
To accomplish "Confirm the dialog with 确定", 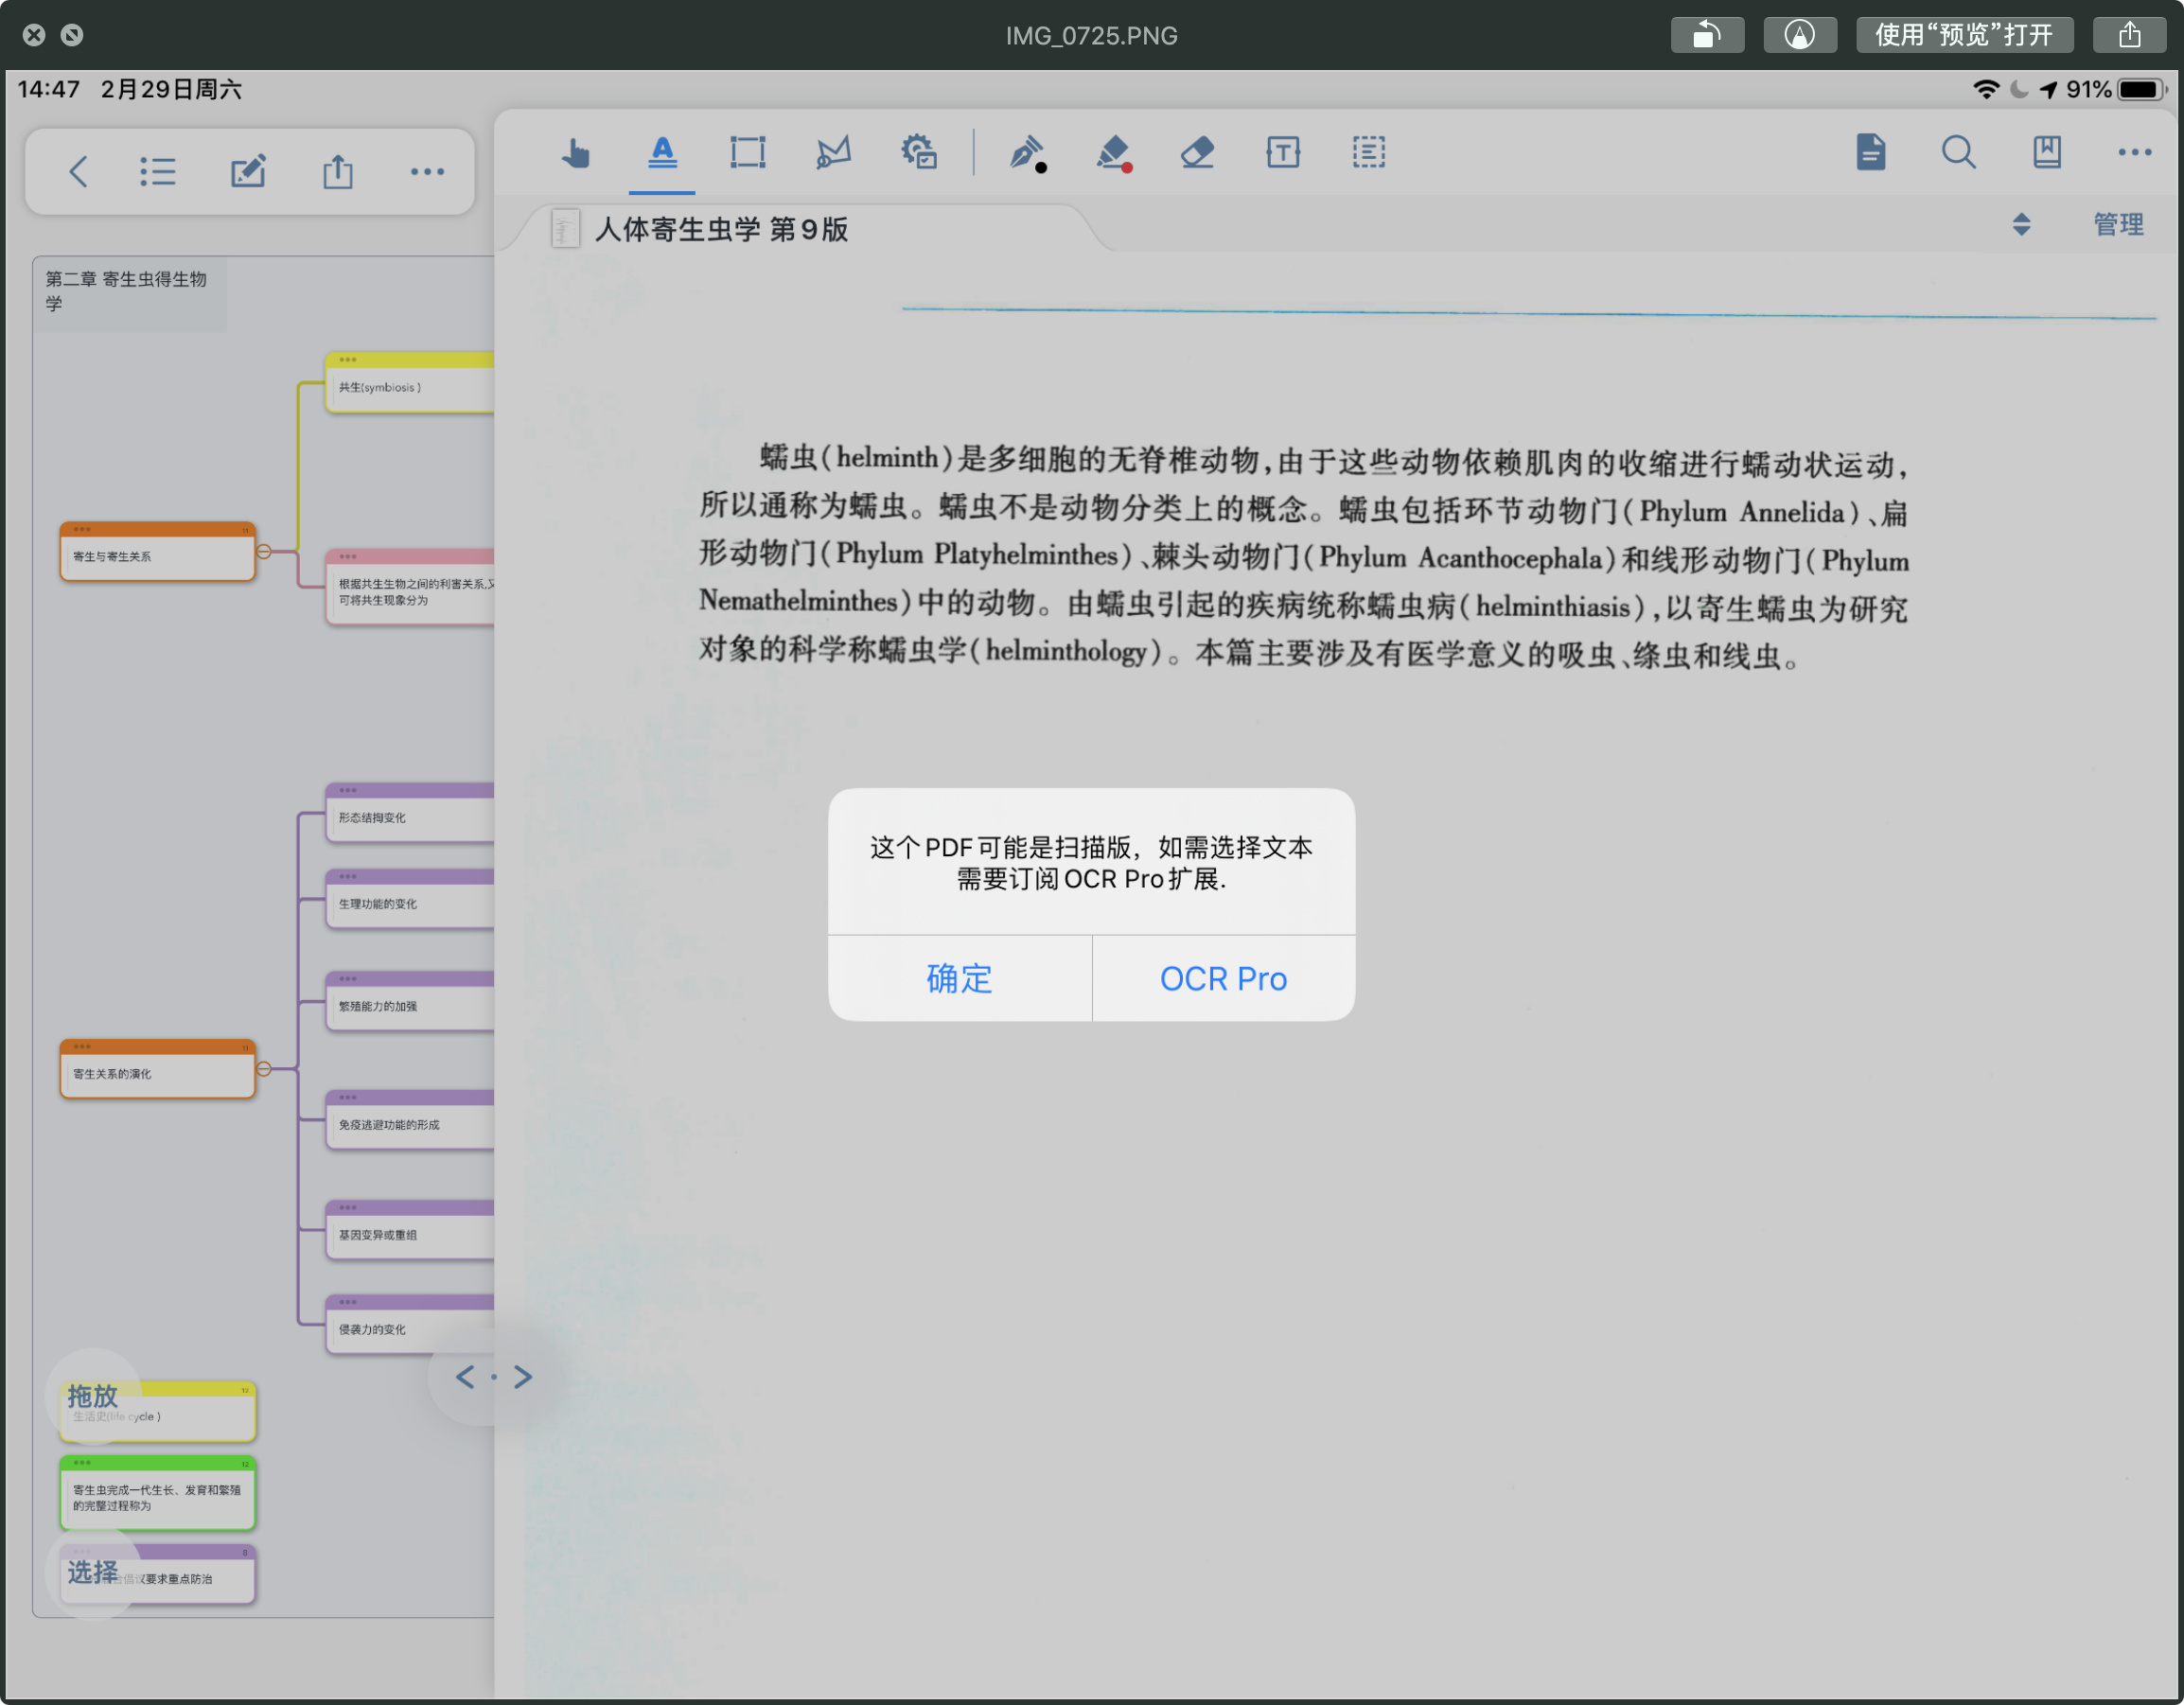I will tap(959, 979).
